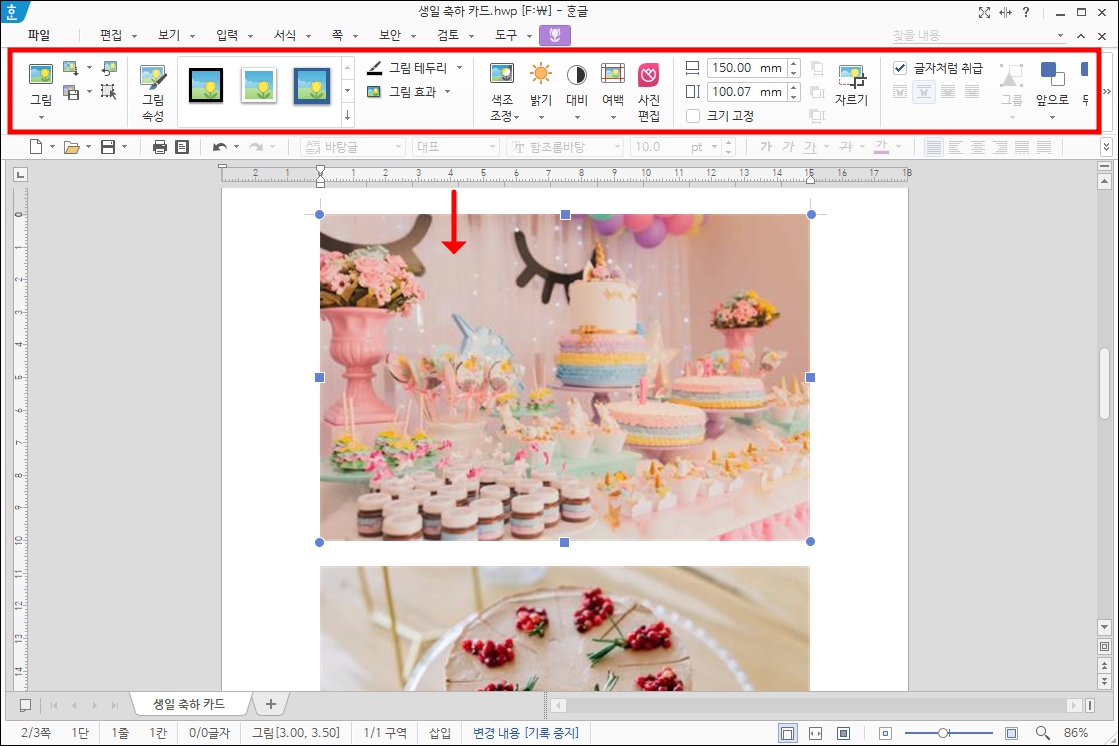The width and height of the screenshot is (1119, 746).
Task: Click the 대비 contrast icon
Action: point(577,75)
